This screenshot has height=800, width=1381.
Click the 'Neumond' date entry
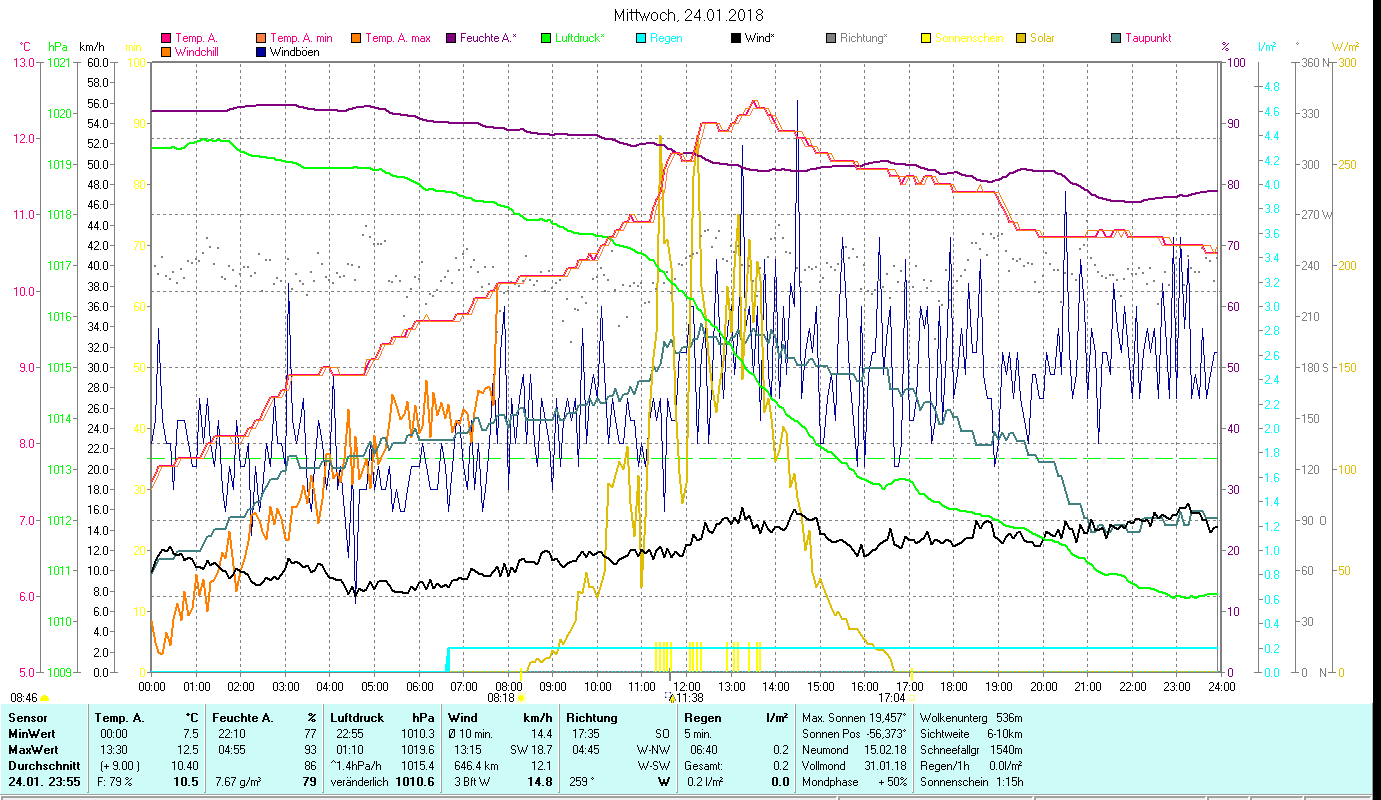pos(855,750)
